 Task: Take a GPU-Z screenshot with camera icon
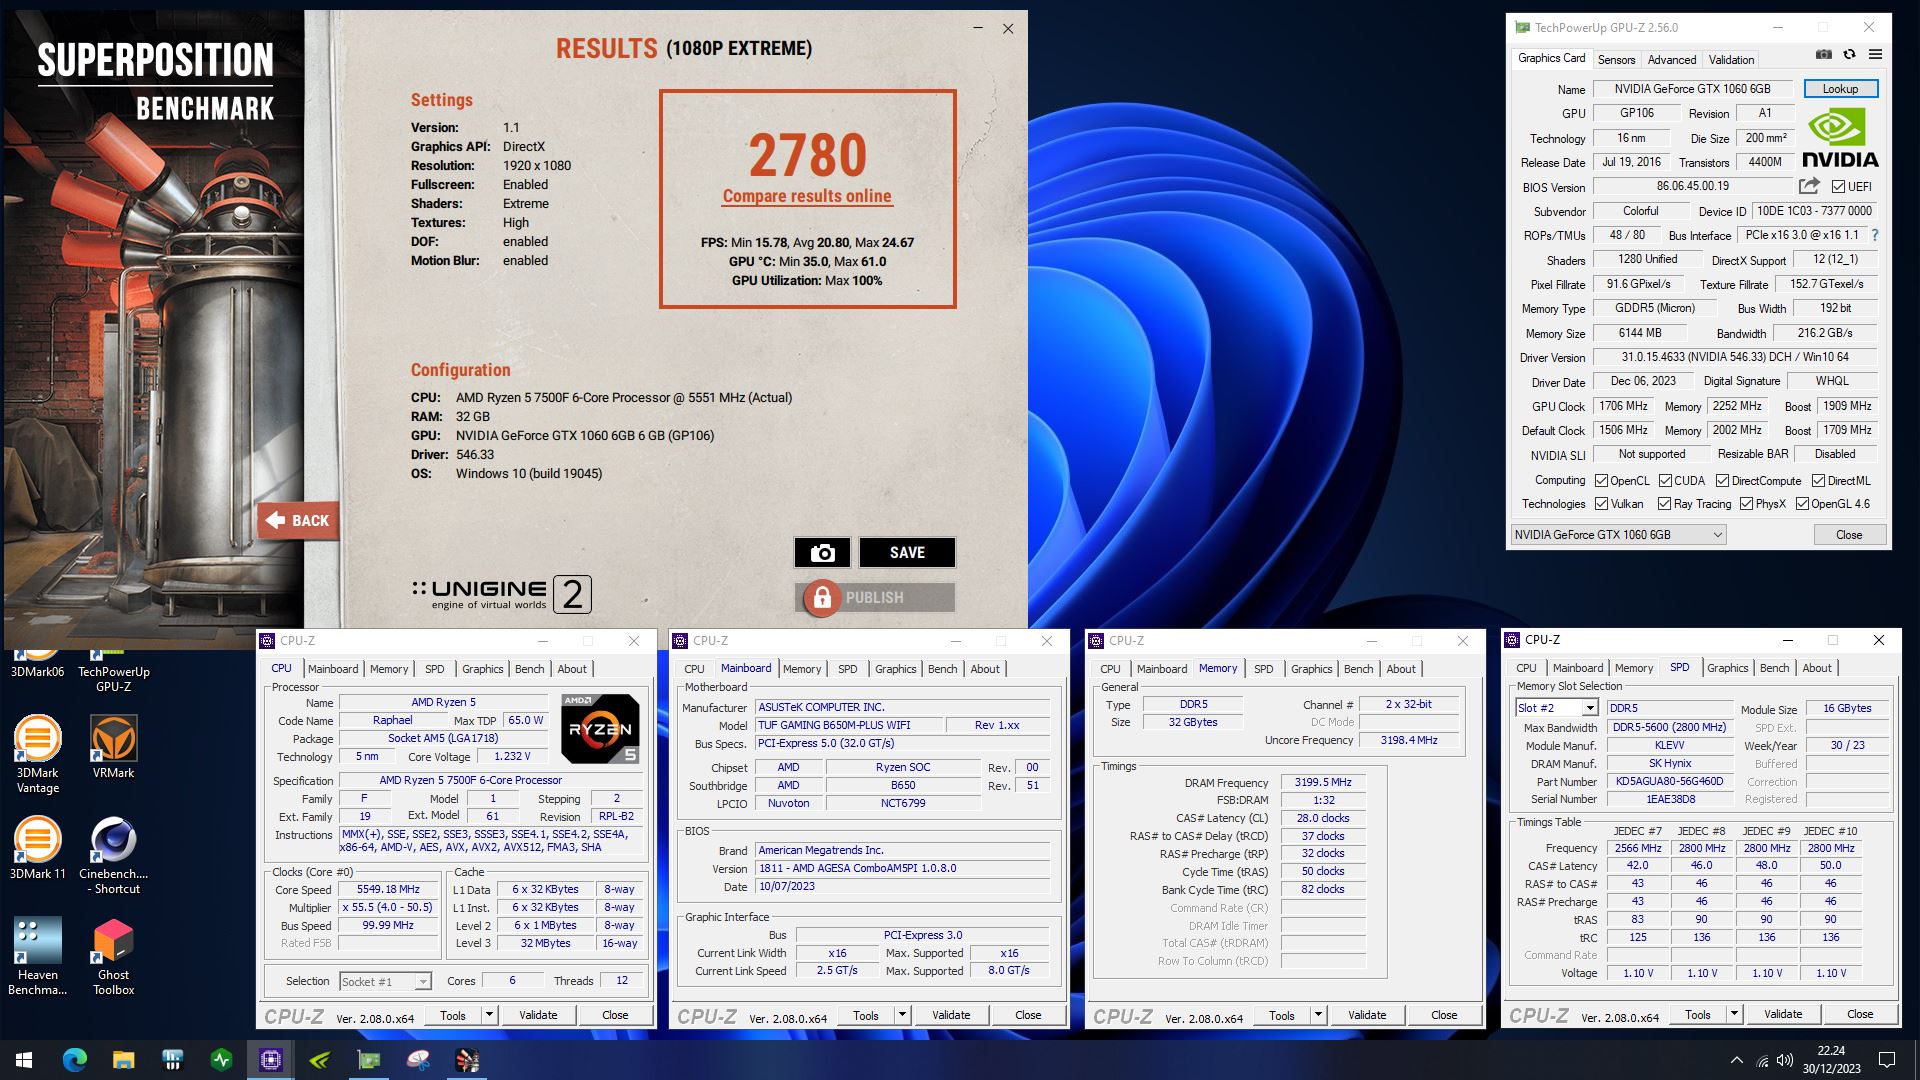click(x=1823, y=55)
